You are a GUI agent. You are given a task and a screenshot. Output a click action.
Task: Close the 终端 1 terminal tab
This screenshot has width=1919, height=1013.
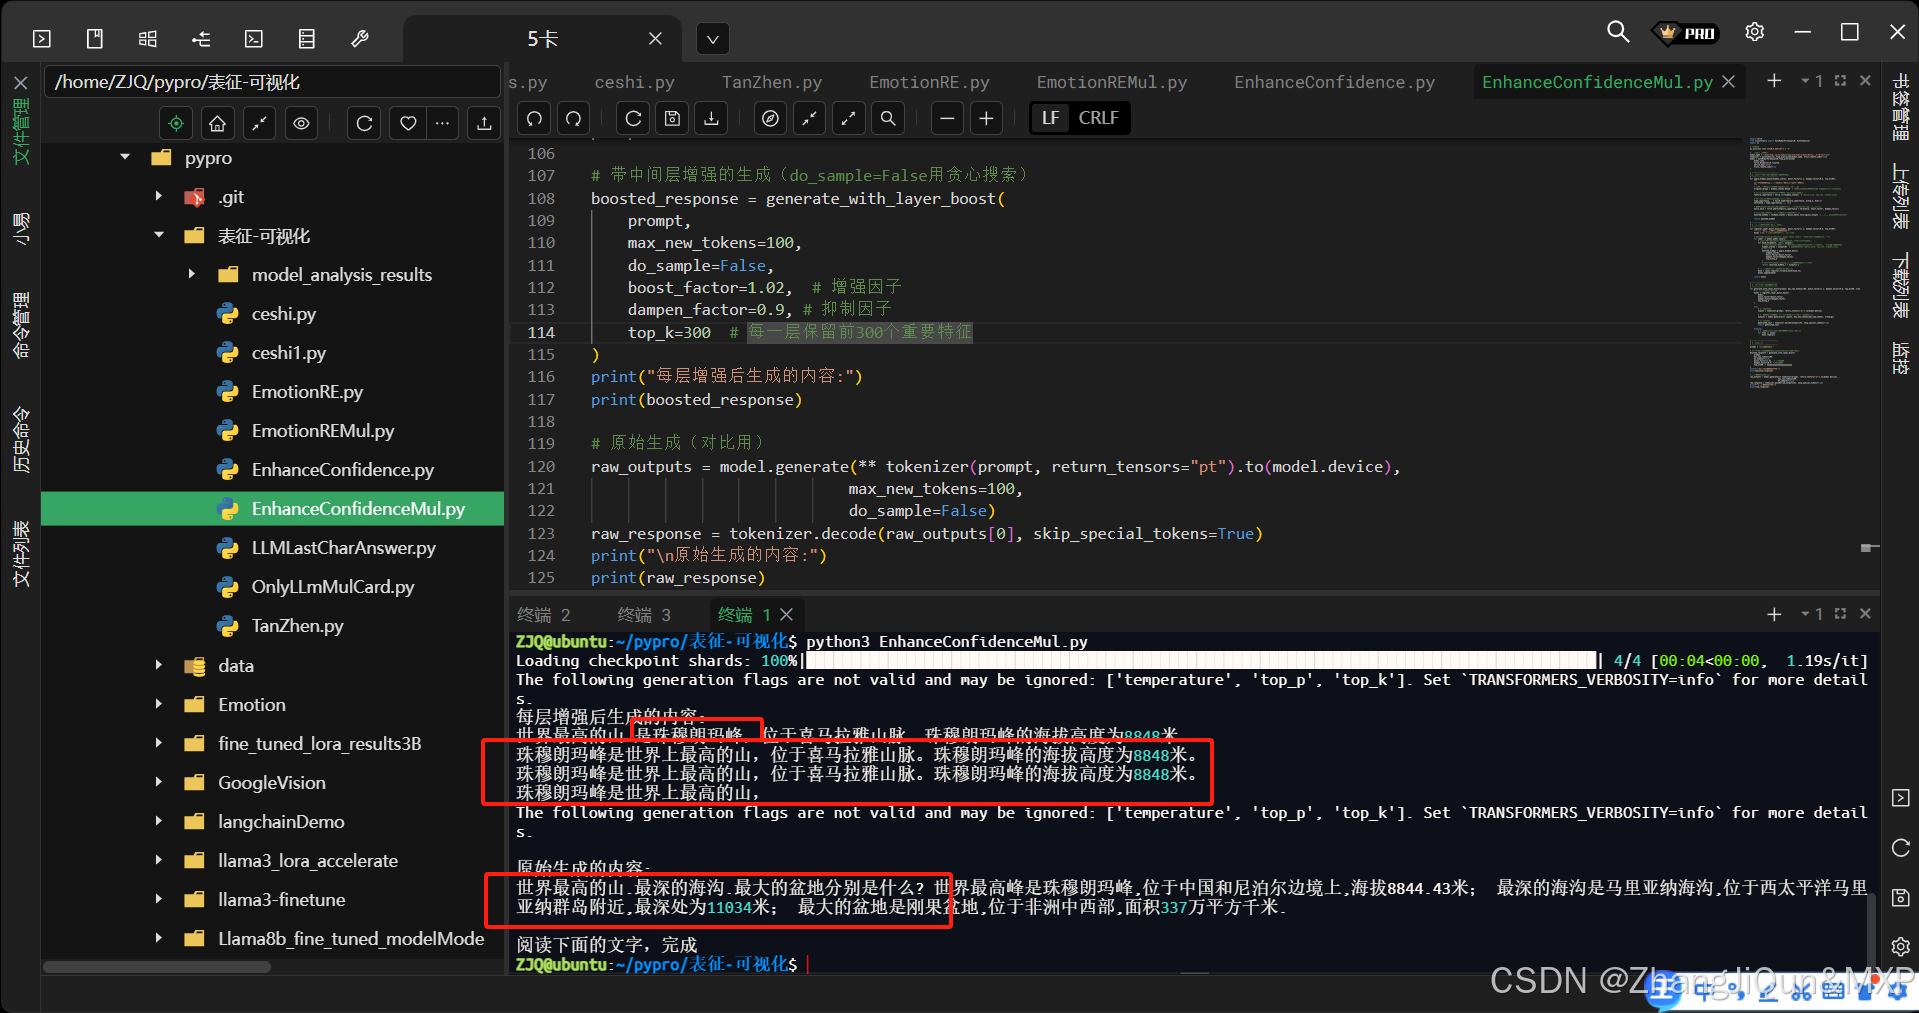[x=787, y=614]
